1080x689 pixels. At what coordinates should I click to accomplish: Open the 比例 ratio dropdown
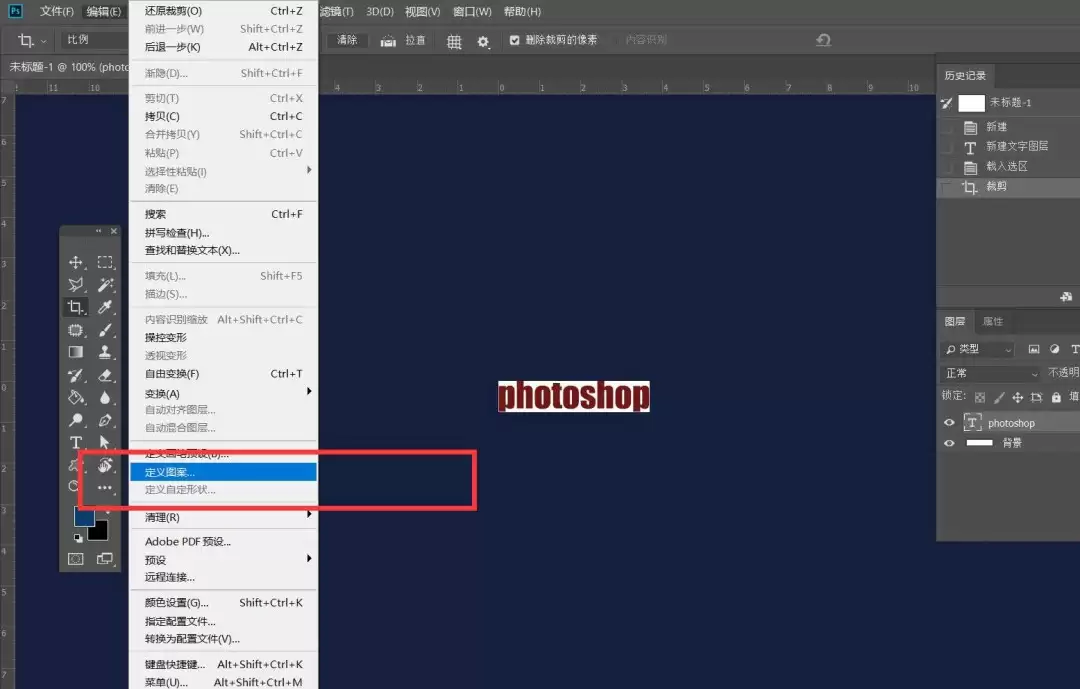tap(94, 40)
